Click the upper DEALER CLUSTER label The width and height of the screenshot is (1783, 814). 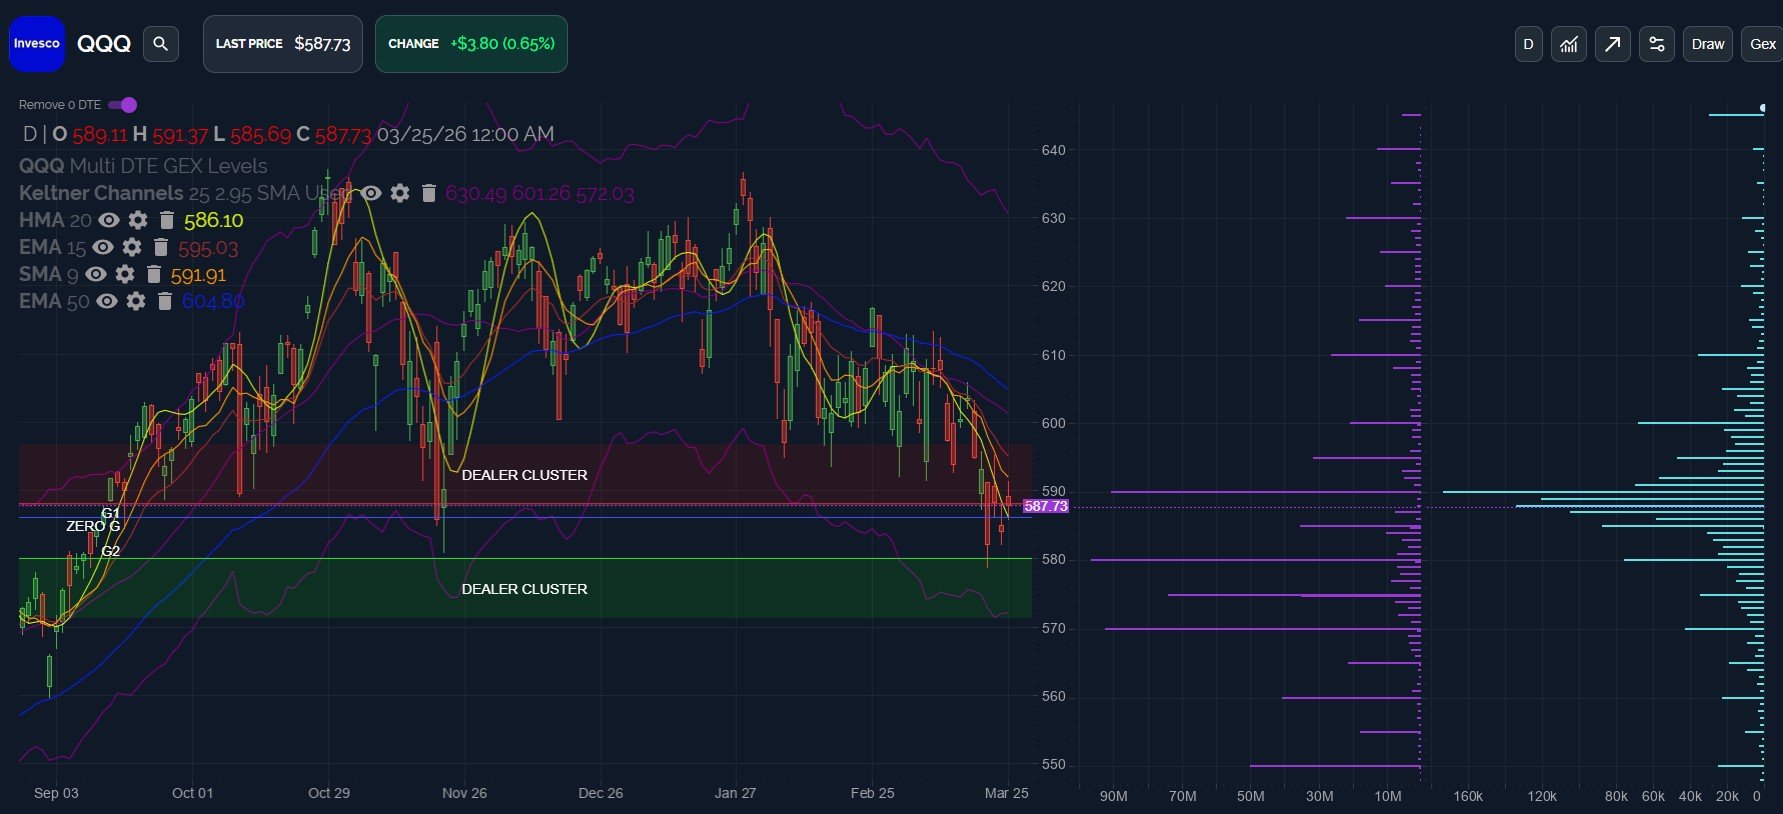(x=524, y=475)
